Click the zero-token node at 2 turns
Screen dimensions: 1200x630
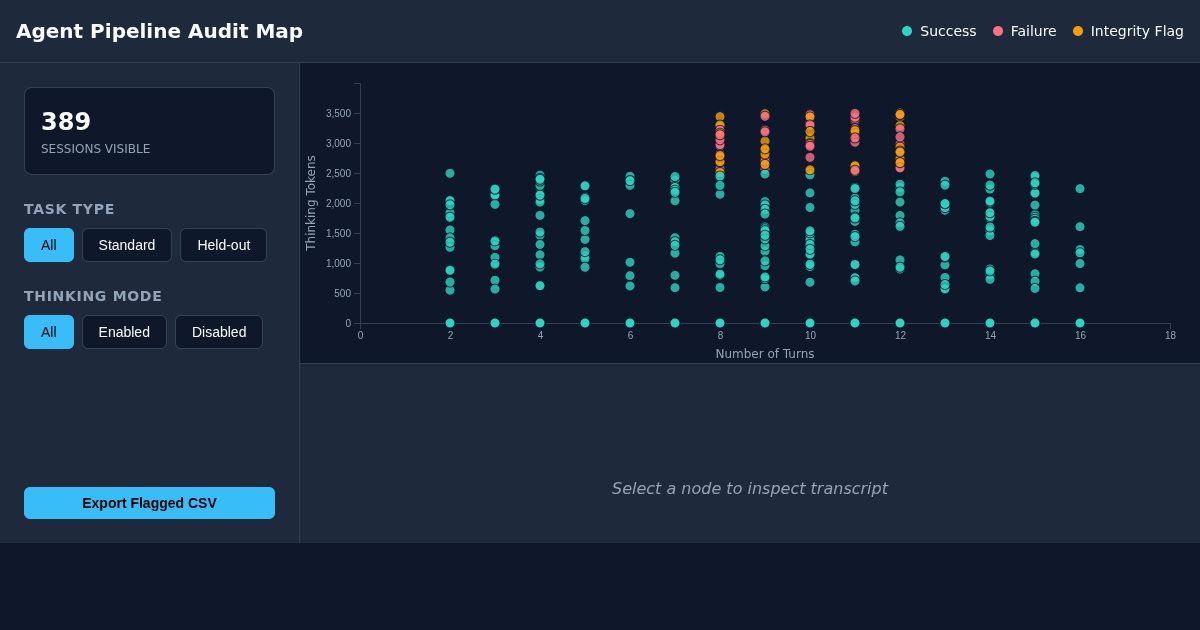click(450, 323)
